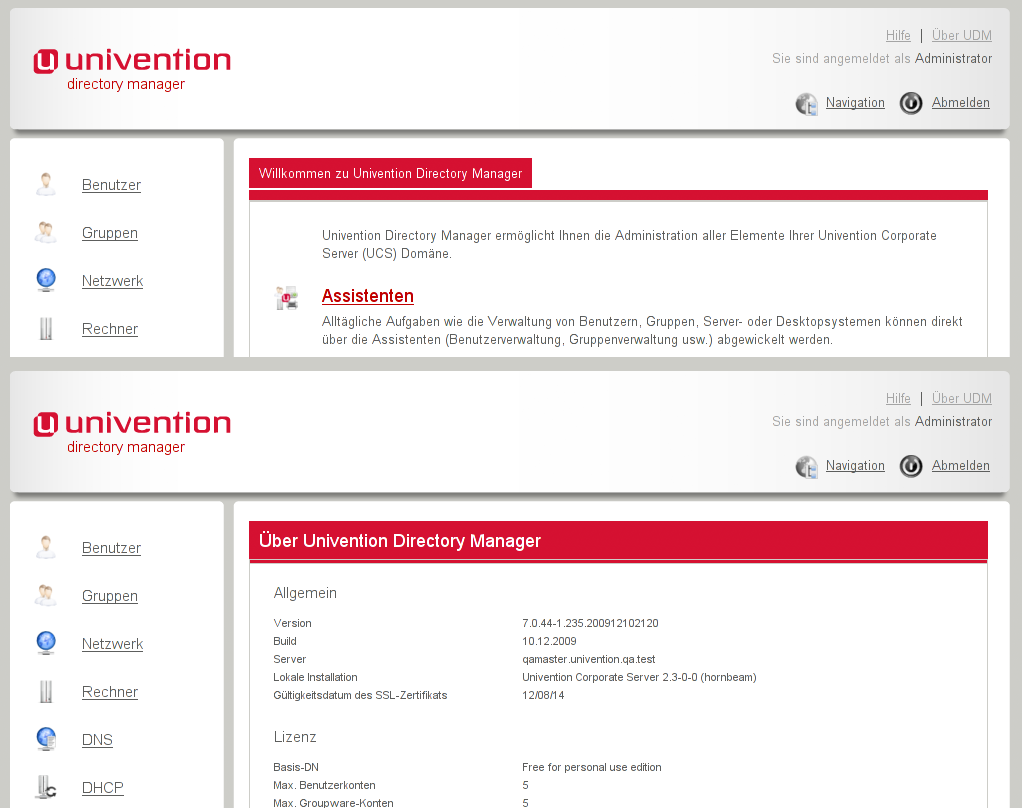Click the DNS globe icon in sidebar

(46, 739)
